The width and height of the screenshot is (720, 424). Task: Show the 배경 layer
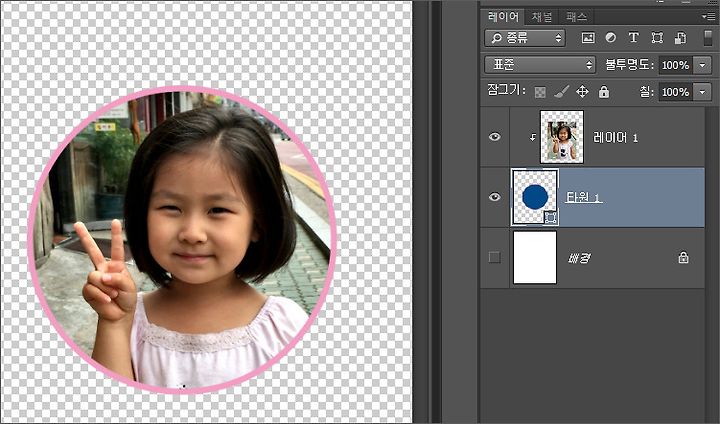pos(495,257)
